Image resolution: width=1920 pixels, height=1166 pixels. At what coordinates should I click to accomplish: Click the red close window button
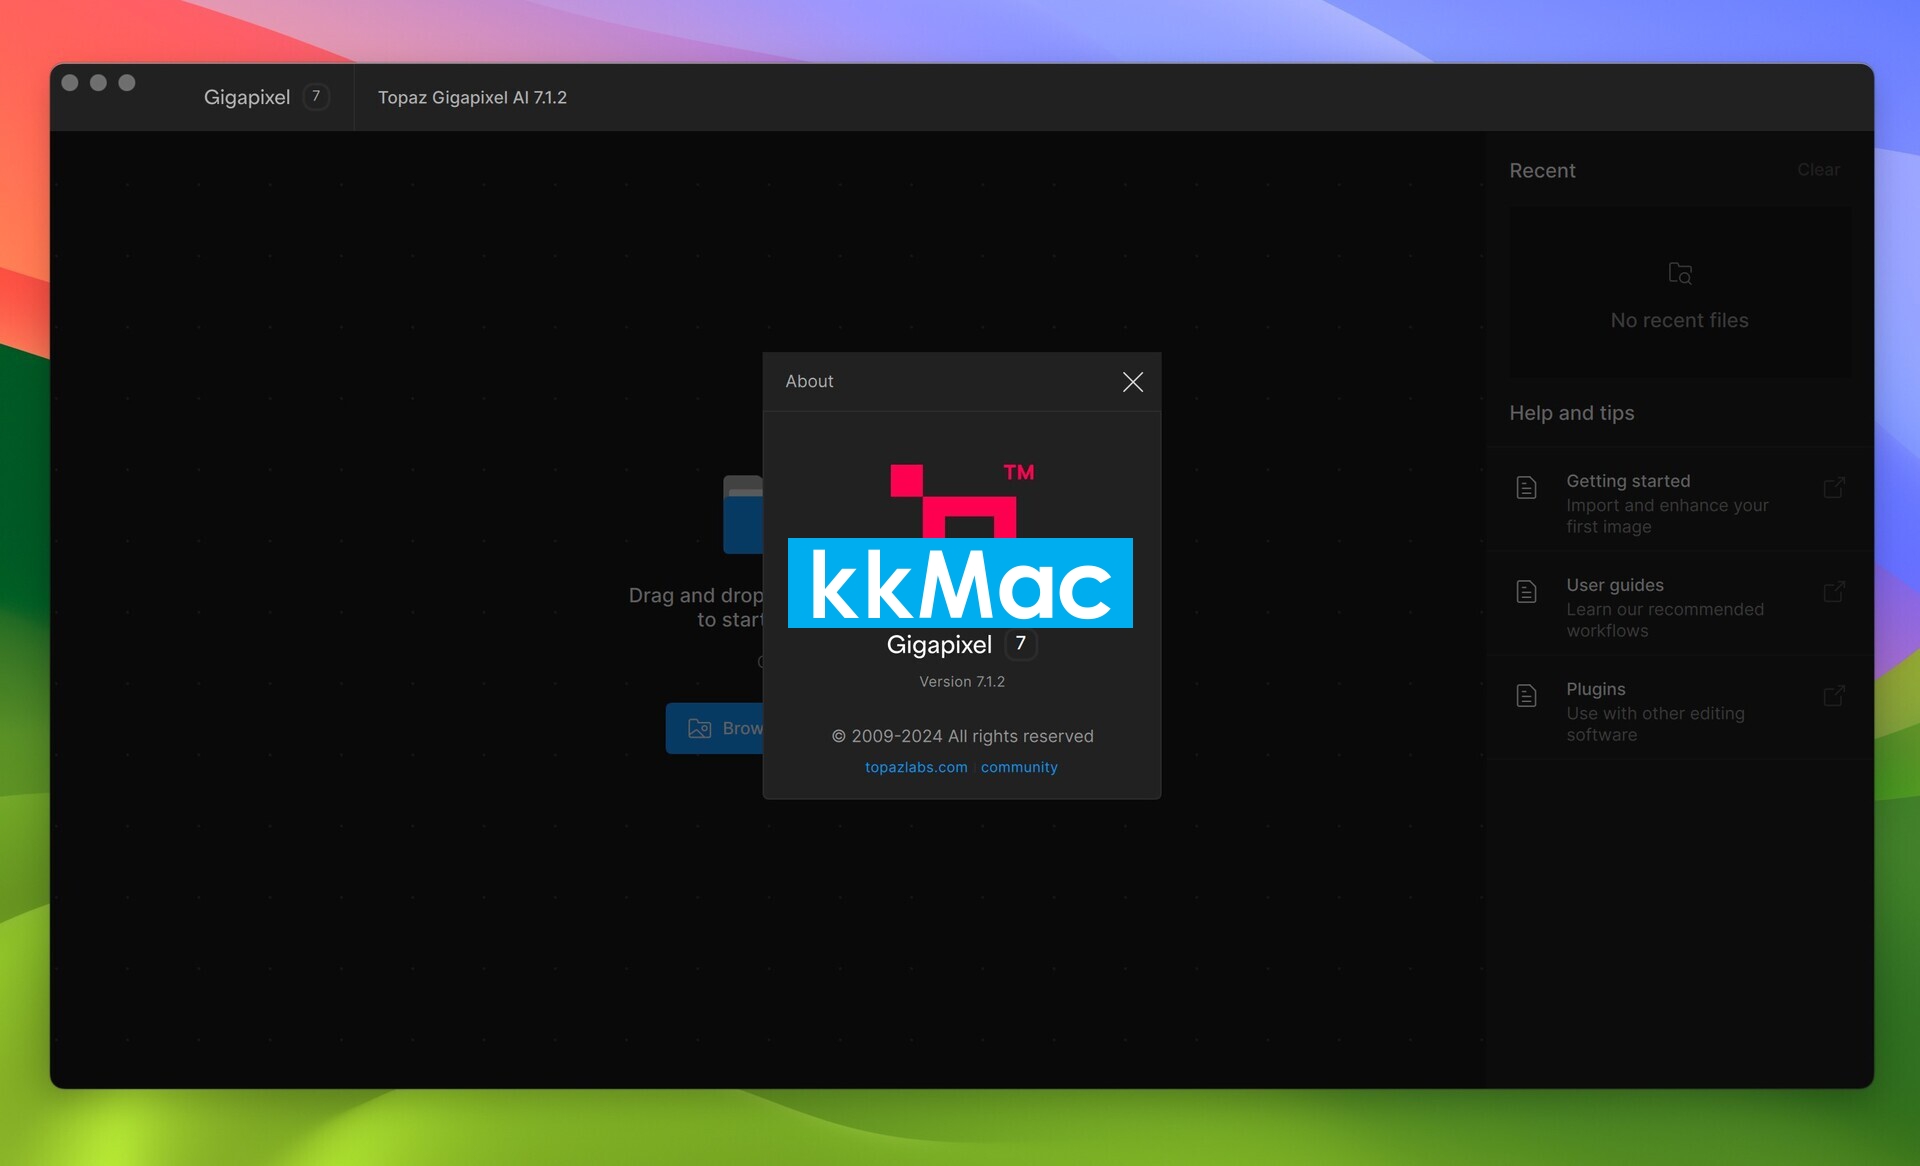pyautogui.click(x=70, y=83)
